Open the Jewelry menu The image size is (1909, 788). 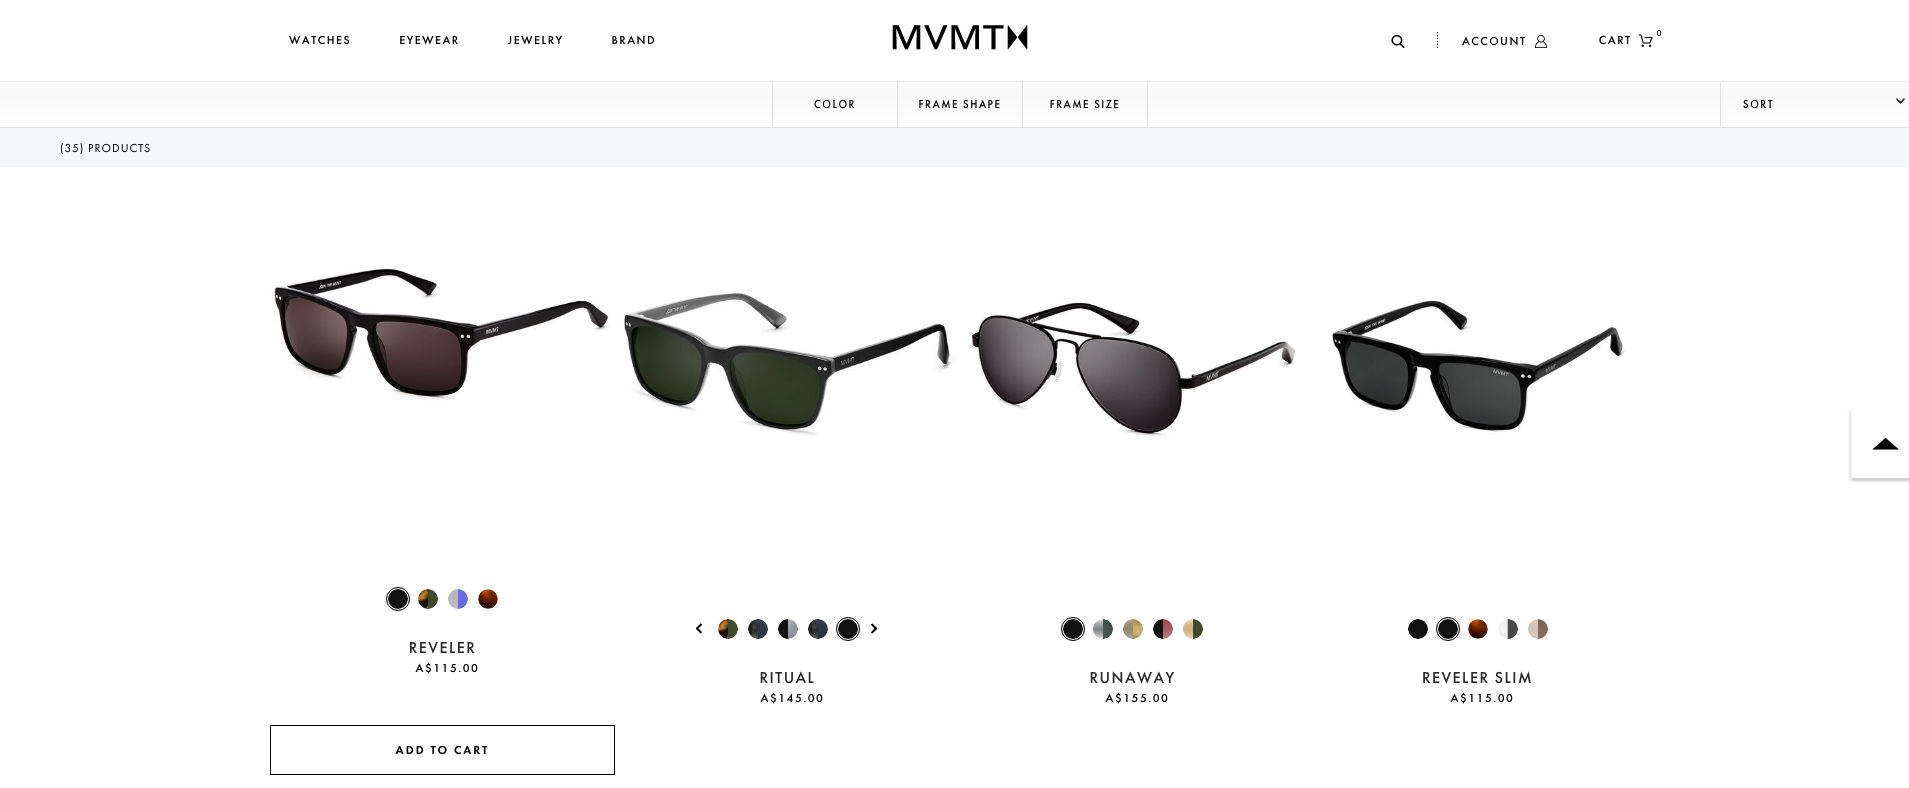coord(535,40)
